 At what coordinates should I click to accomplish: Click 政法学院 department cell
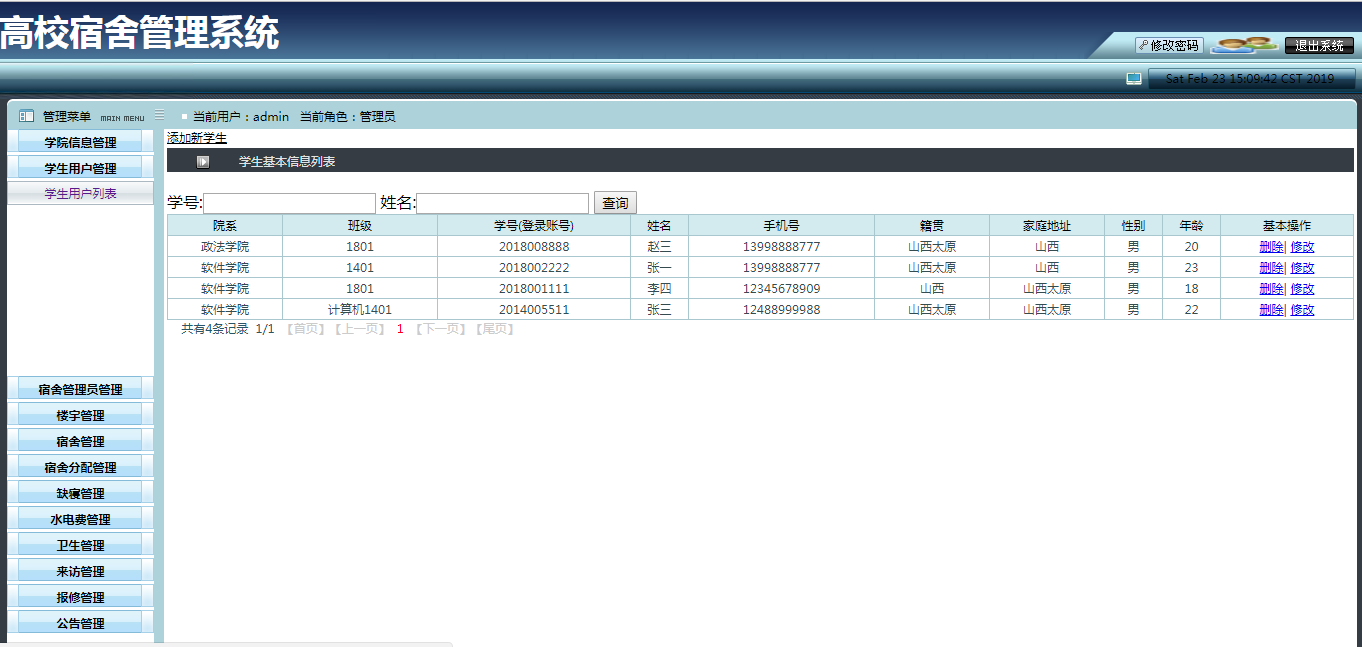(x=225, y=246)
